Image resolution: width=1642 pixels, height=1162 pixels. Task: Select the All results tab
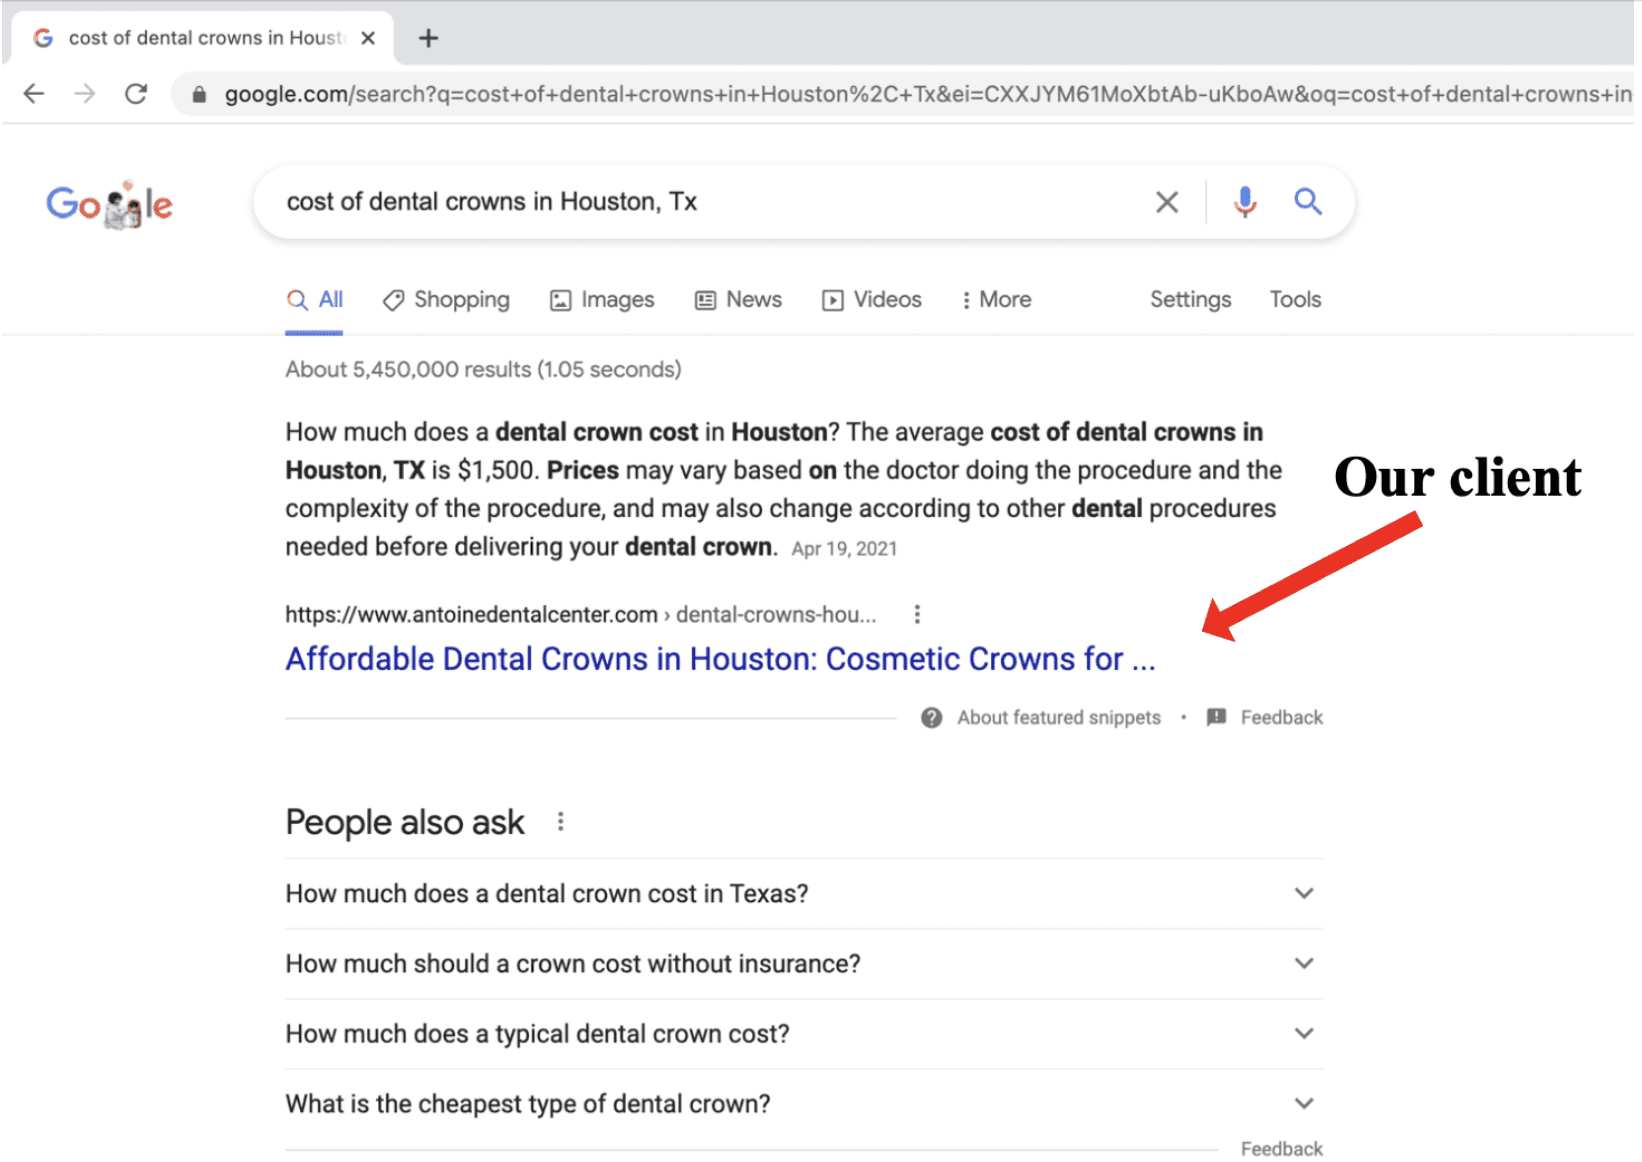tap(315, 300)
